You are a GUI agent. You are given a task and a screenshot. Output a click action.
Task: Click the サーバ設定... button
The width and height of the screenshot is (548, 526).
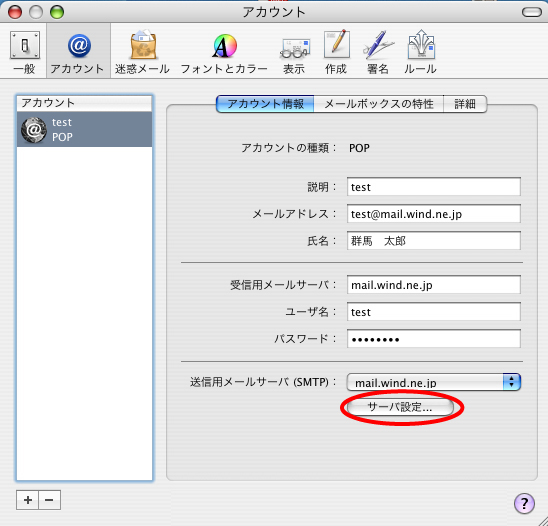400,407
